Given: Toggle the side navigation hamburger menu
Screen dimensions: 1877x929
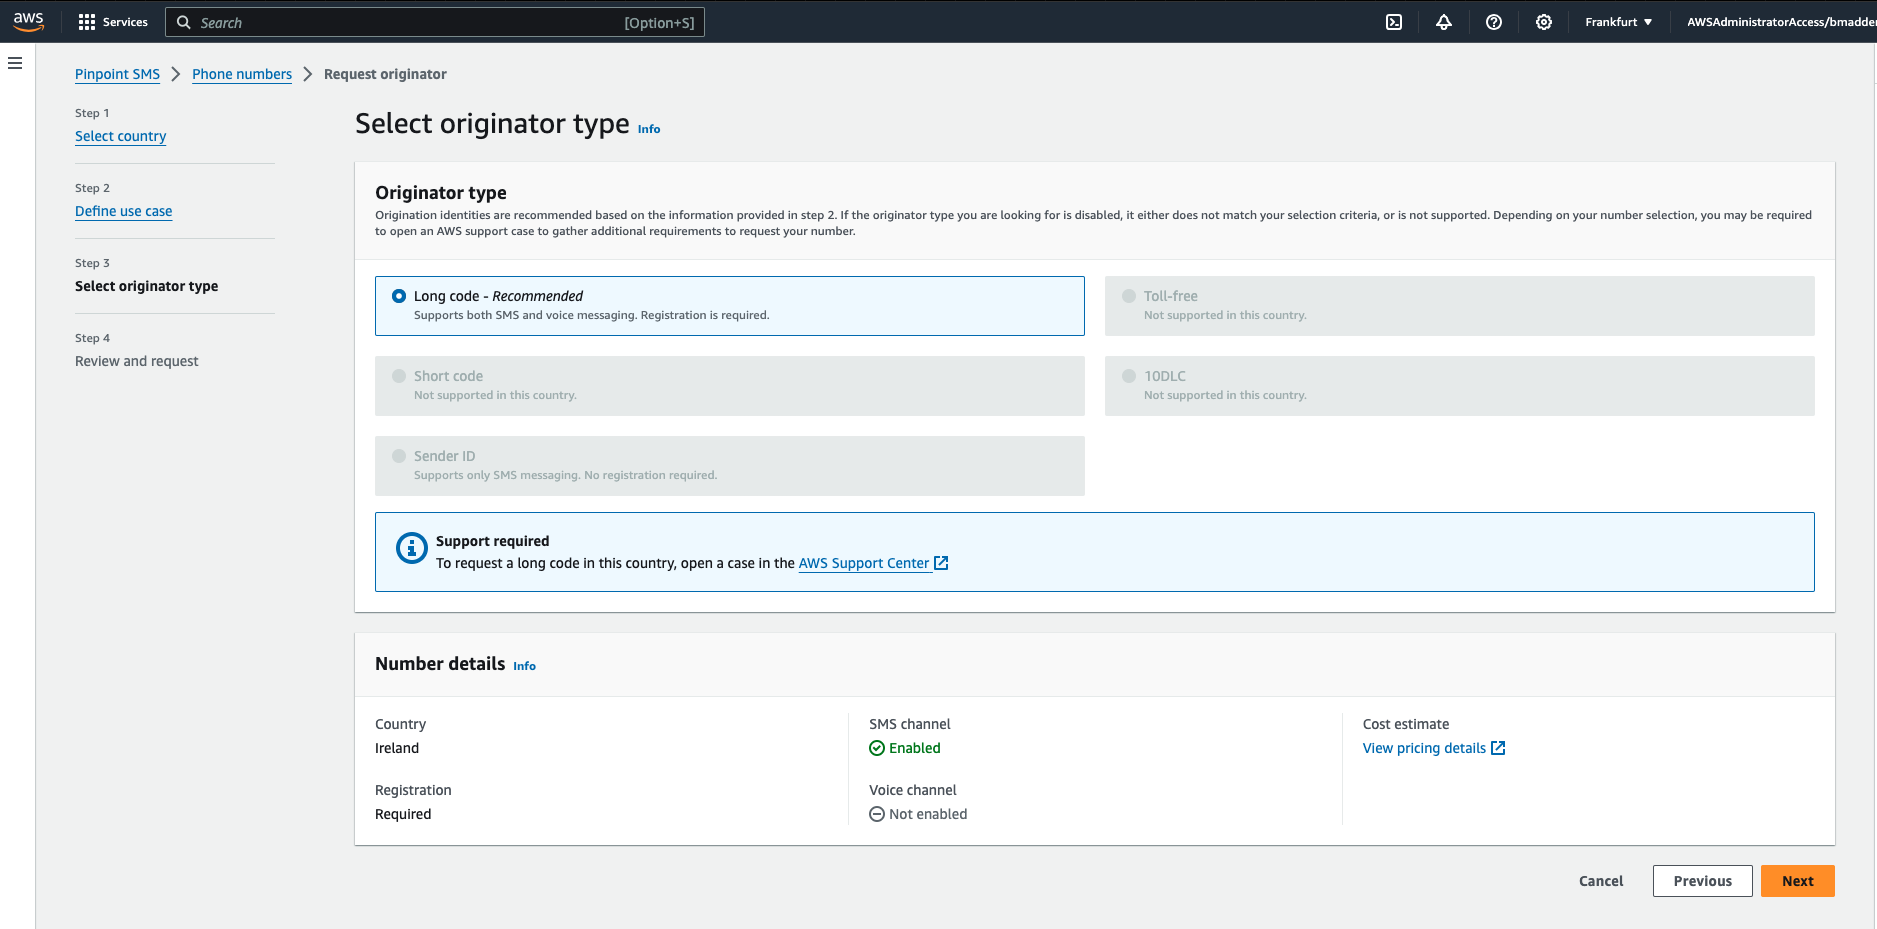Looking at the screenshot, I should pyautogui.click(x=15, y=63).
